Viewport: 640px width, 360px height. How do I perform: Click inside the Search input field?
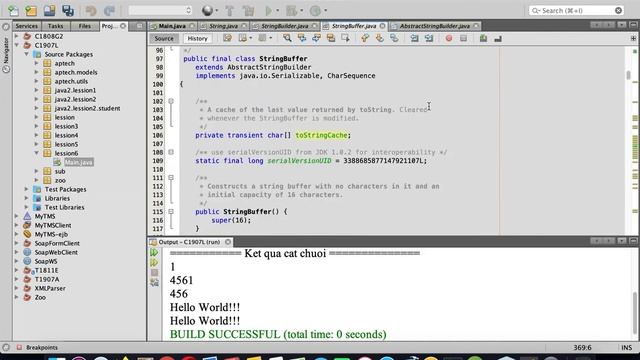[576, 10]
